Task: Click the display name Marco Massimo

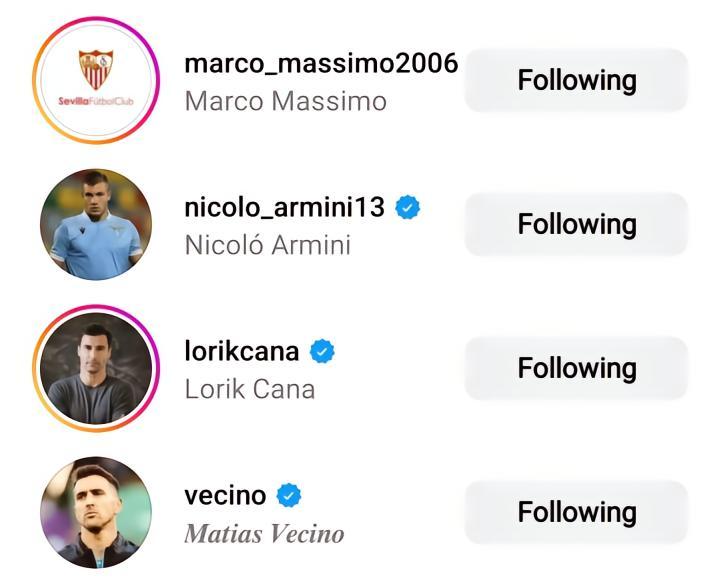Action: (x=285, y=101)
